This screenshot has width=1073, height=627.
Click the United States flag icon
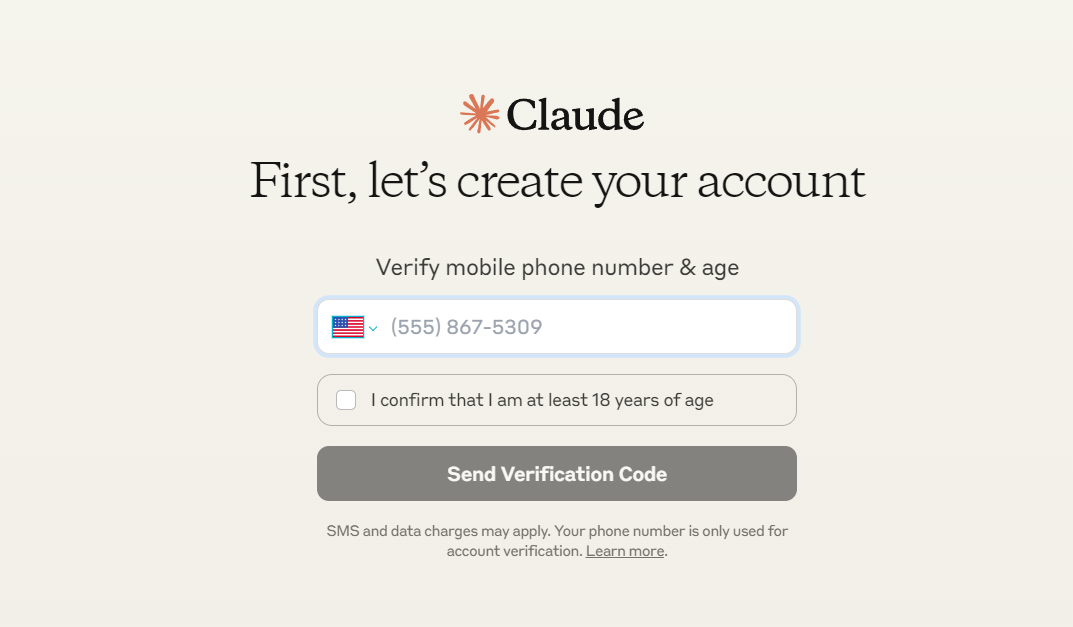(348, 327)
